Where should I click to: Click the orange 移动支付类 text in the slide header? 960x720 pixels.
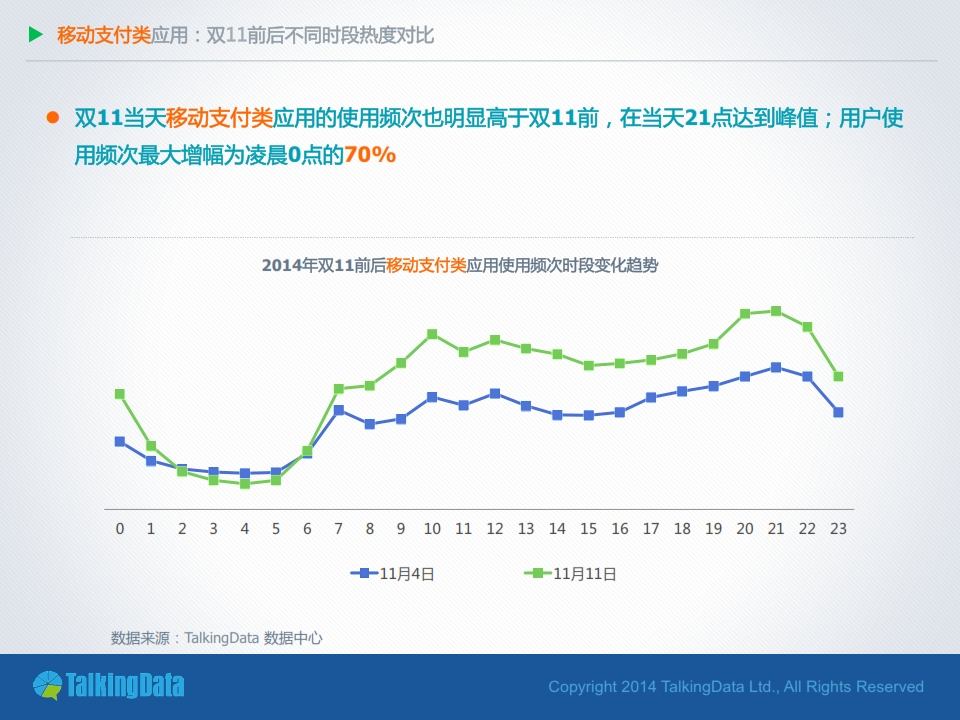tap(104, 36)
